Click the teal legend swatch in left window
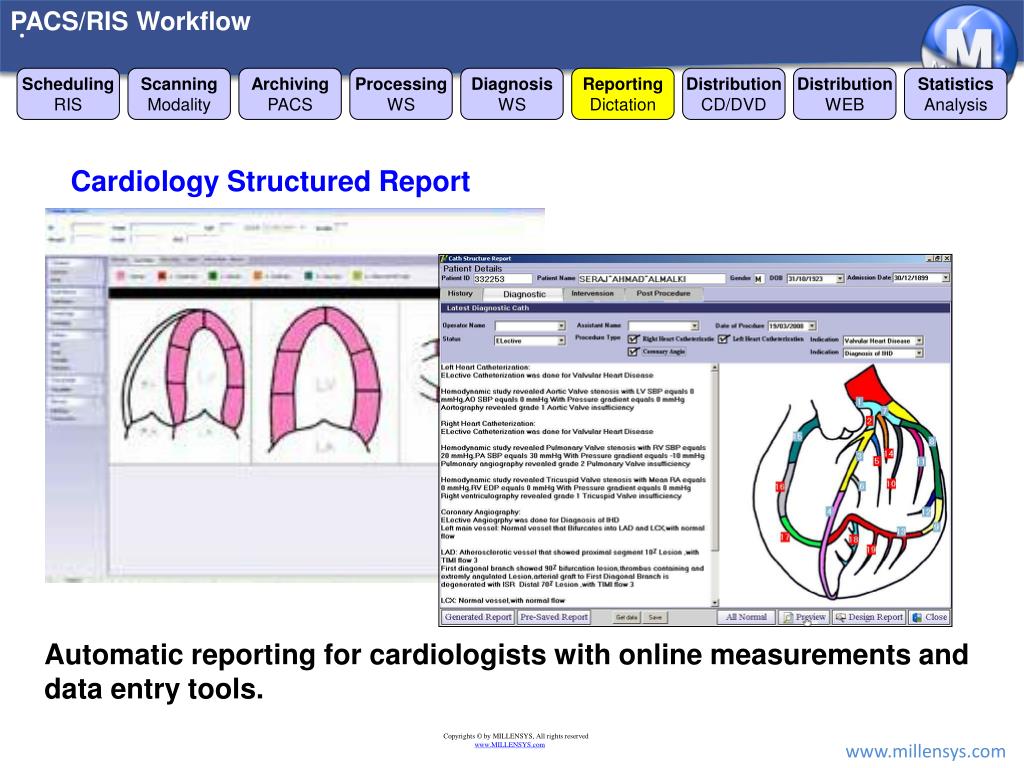Screen dimensions: 1024x768 tap(308, 276)
